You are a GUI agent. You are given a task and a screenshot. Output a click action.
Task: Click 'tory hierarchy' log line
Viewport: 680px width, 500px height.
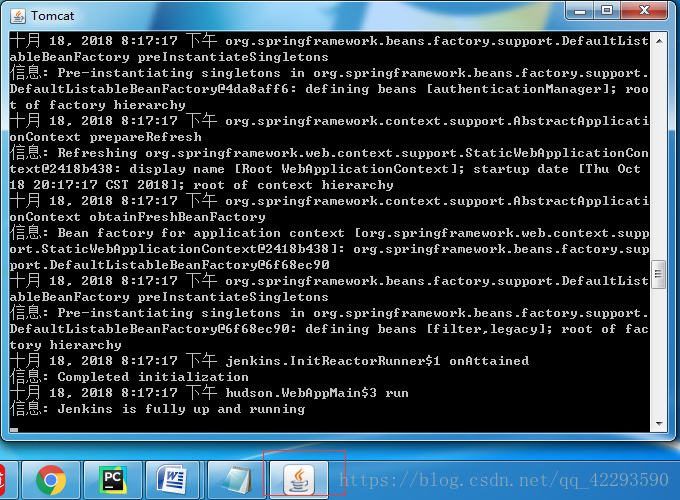tap(65, 345)
